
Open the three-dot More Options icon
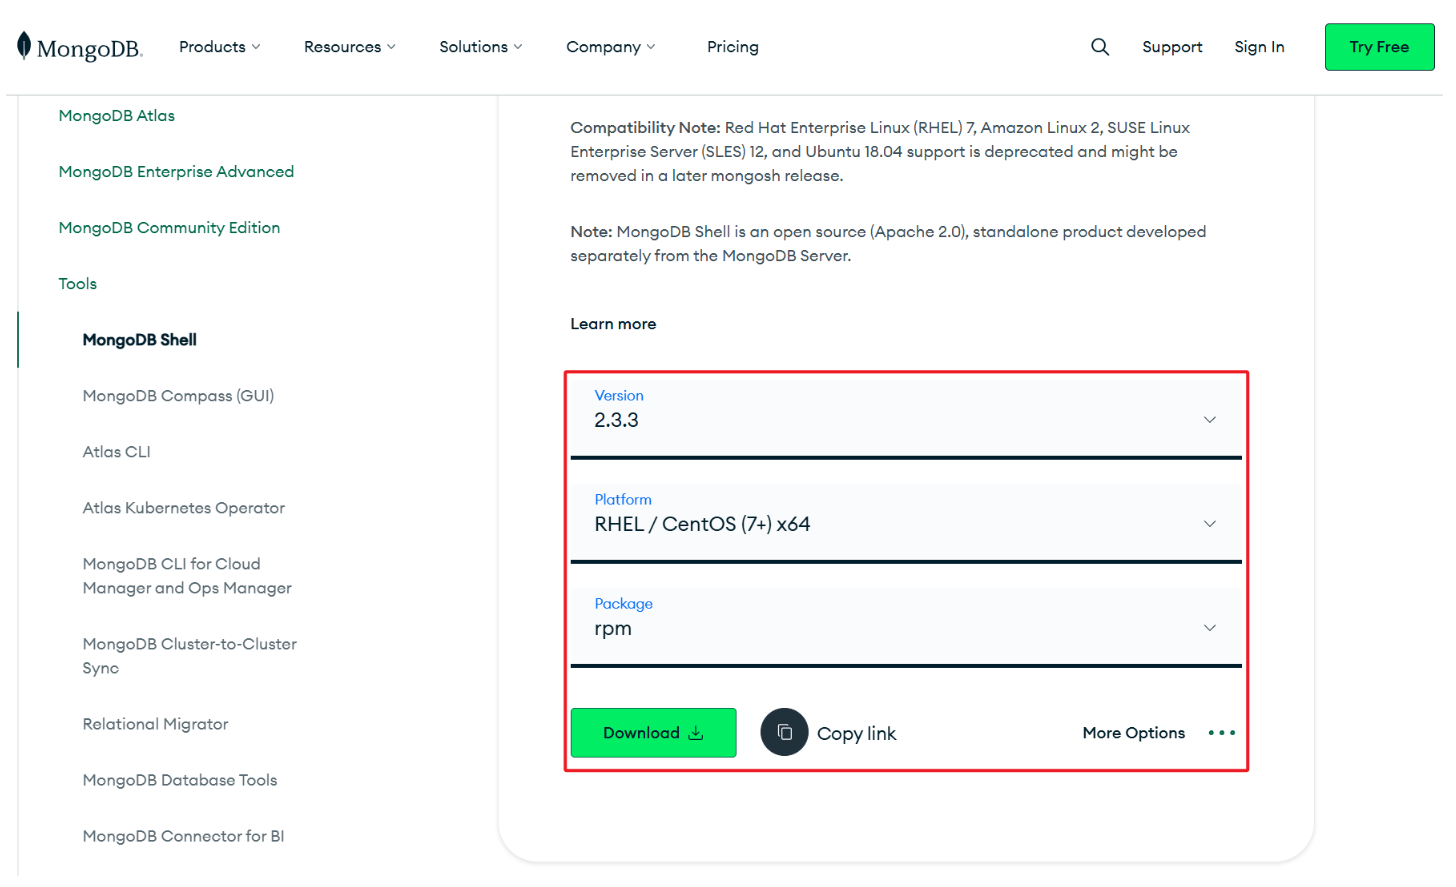[x=1222, y=733]
